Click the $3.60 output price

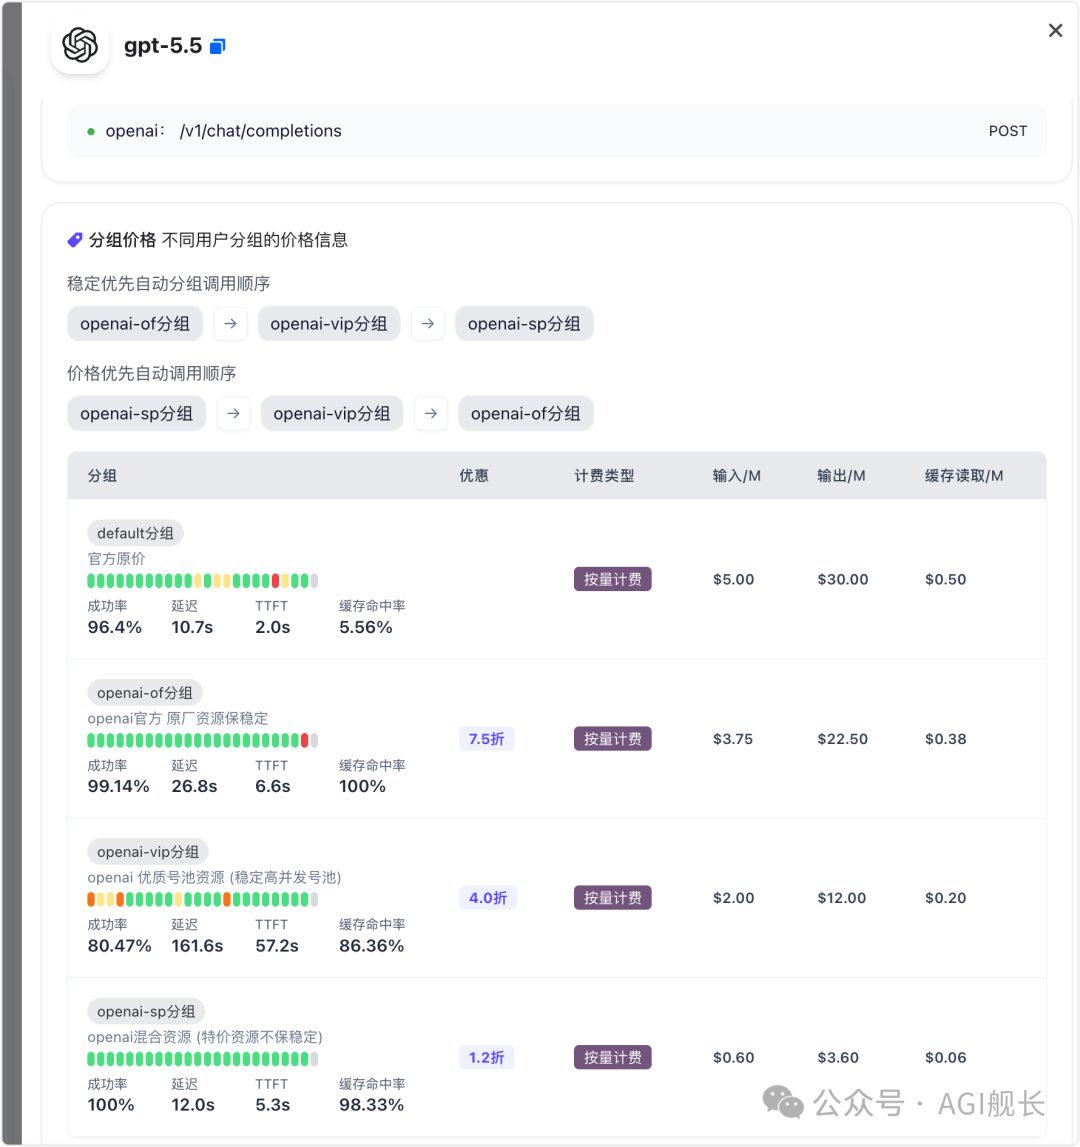(x=838, y=1058)
